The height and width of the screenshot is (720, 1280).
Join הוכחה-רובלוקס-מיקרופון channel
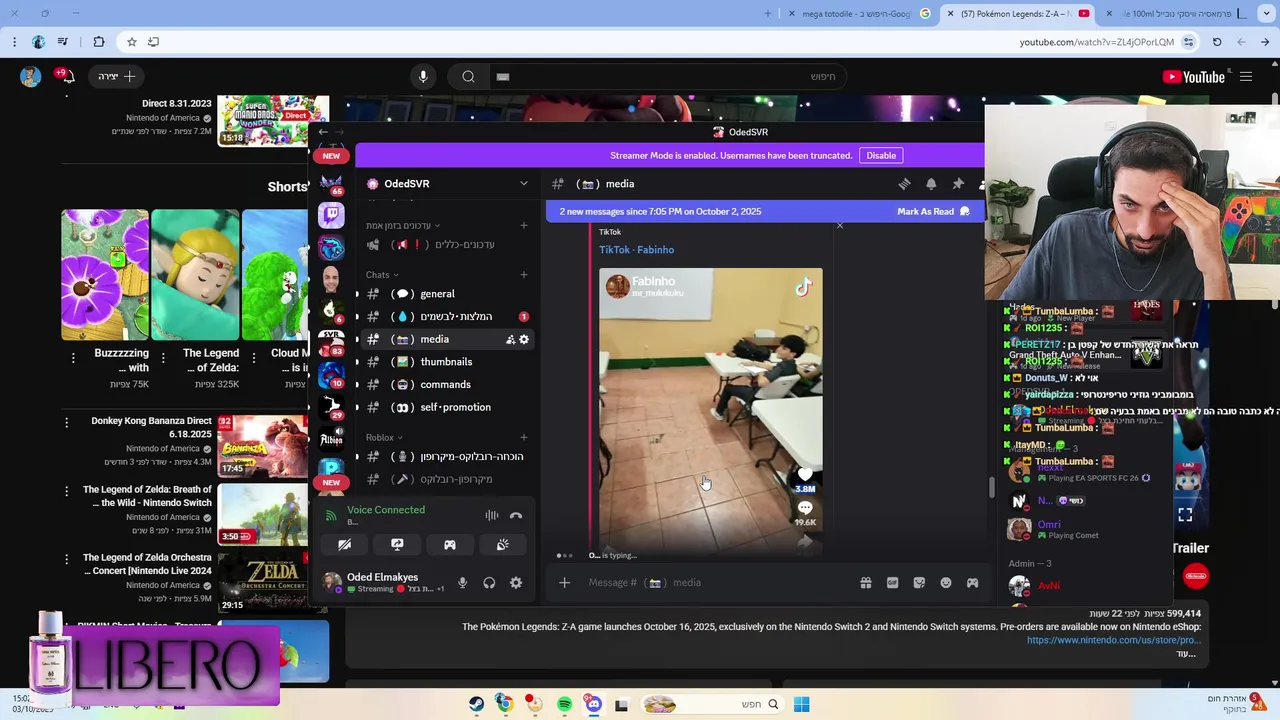pyautogui.click(x=446, y=457)
